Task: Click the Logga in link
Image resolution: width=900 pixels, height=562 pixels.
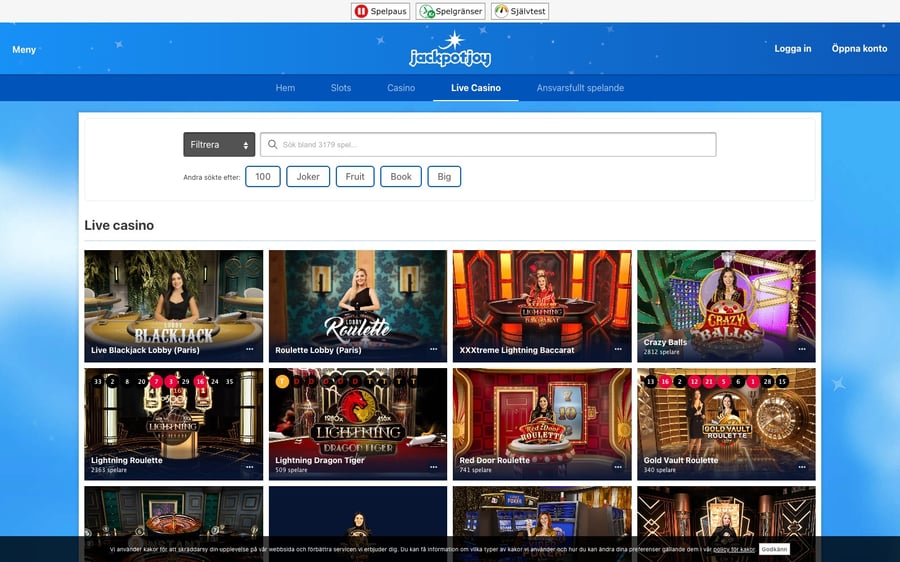Action: [x=793, y=49]
